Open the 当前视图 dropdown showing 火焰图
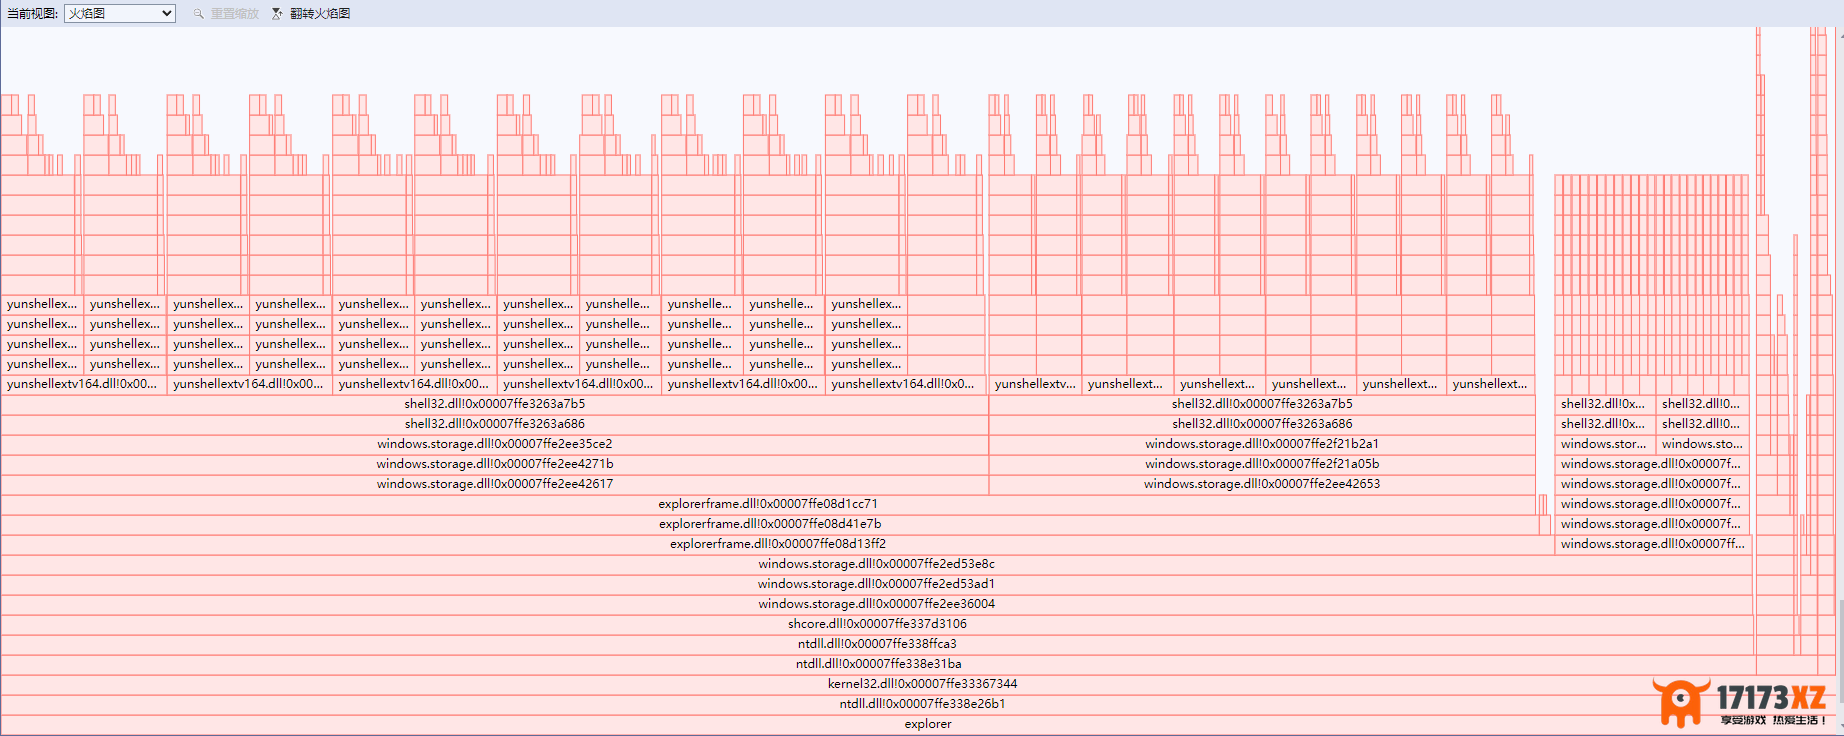This screenshot has width=1844, height=736. (120, 13)
